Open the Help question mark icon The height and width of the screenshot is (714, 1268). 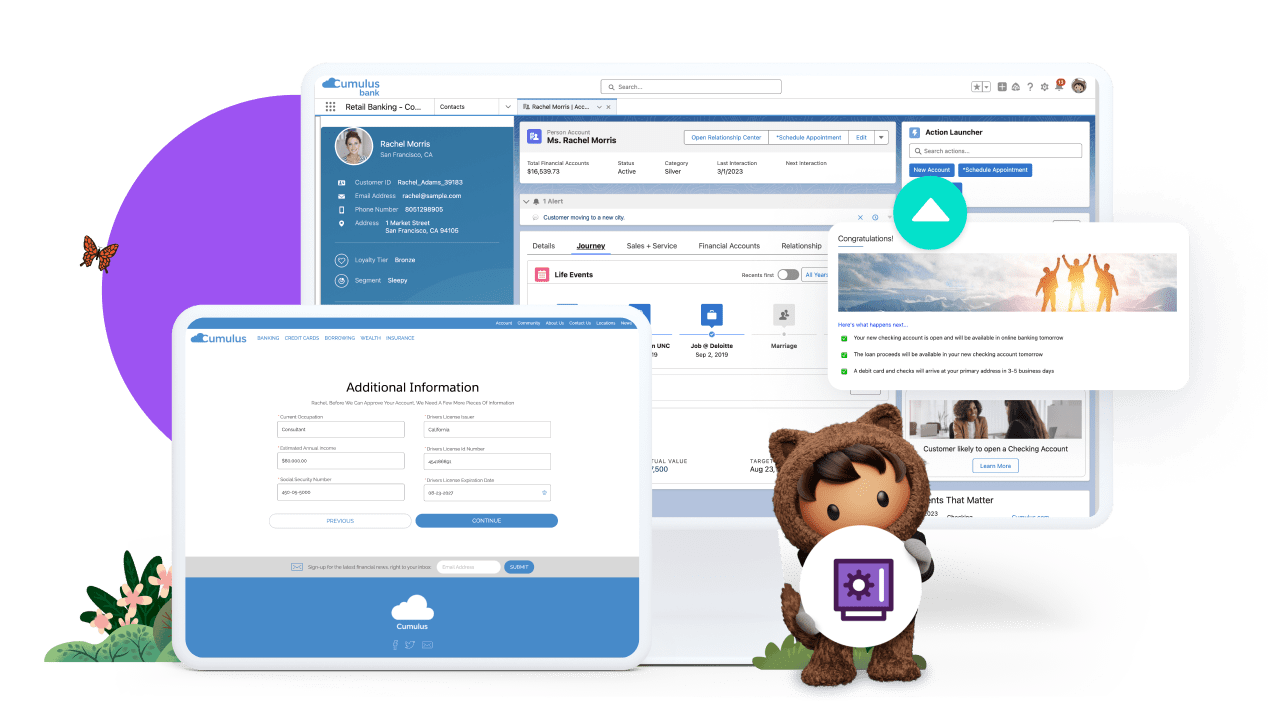[1030, 87]
